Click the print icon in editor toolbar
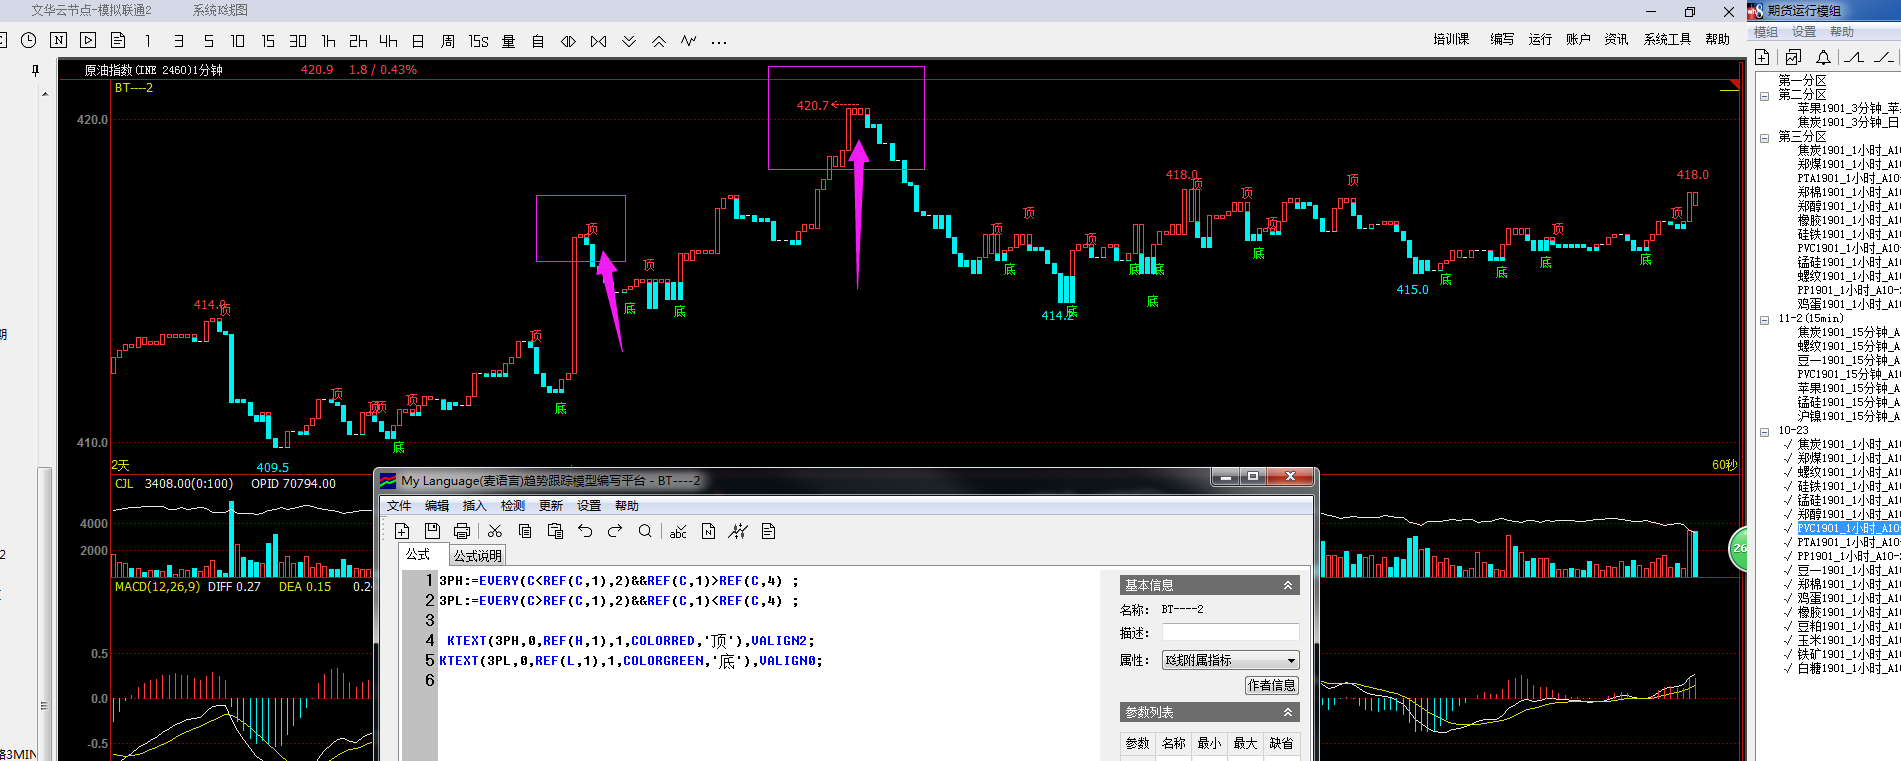This screenshot has height=761, width=1901. coord(461,531)
